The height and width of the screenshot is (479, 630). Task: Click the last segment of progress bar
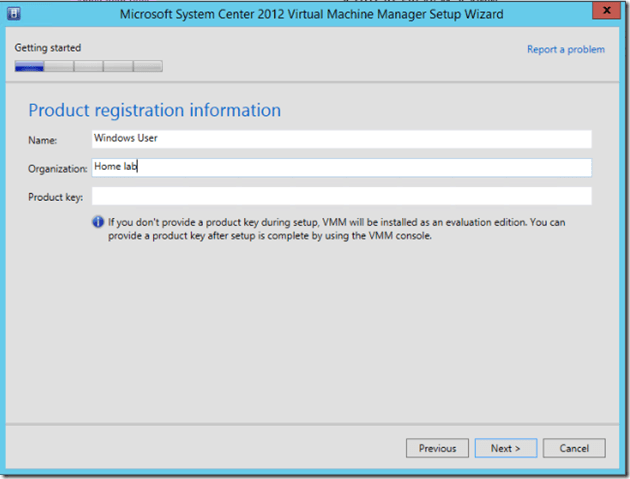148,67
